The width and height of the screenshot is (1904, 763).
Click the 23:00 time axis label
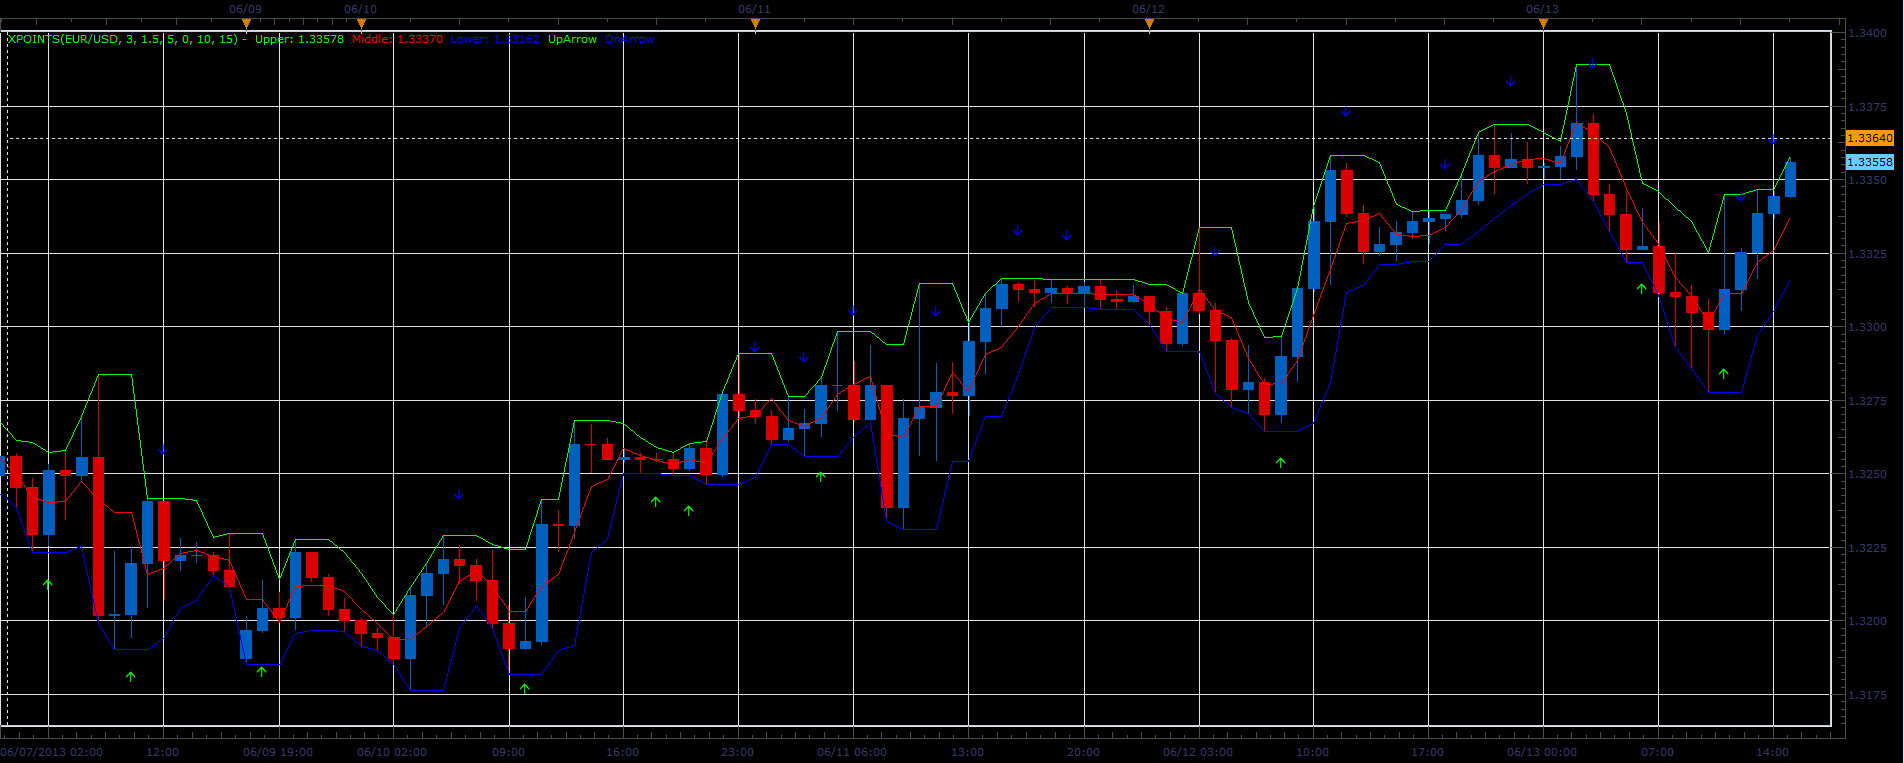click(x=738, y=752)
